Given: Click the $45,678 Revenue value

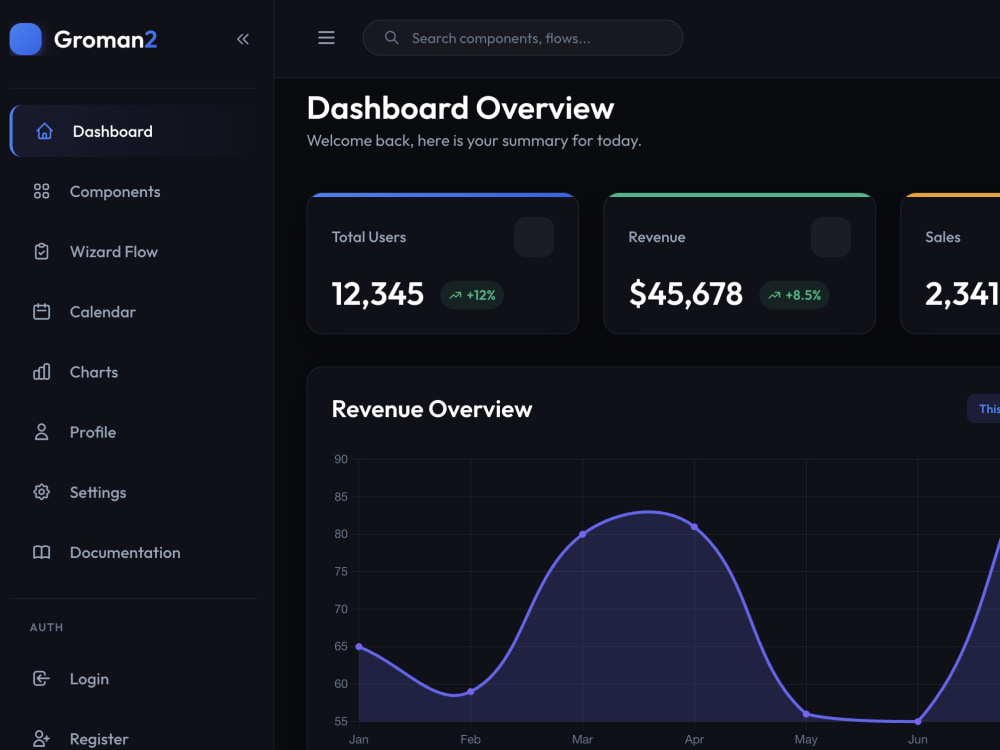Looking at the screenshot, I should (686, 294).
